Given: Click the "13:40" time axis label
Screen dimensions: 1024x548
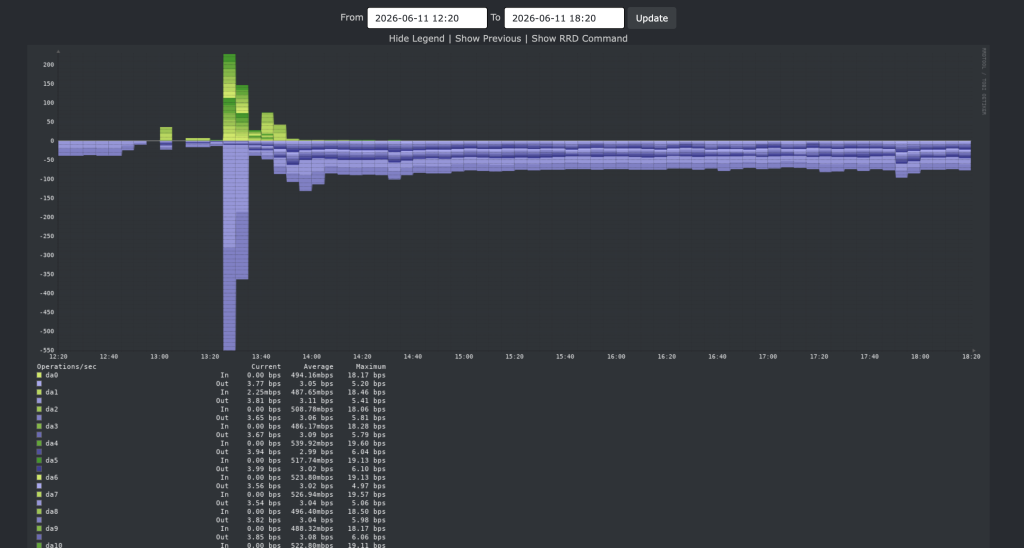Looking at the screenshot, I should 261,357.
